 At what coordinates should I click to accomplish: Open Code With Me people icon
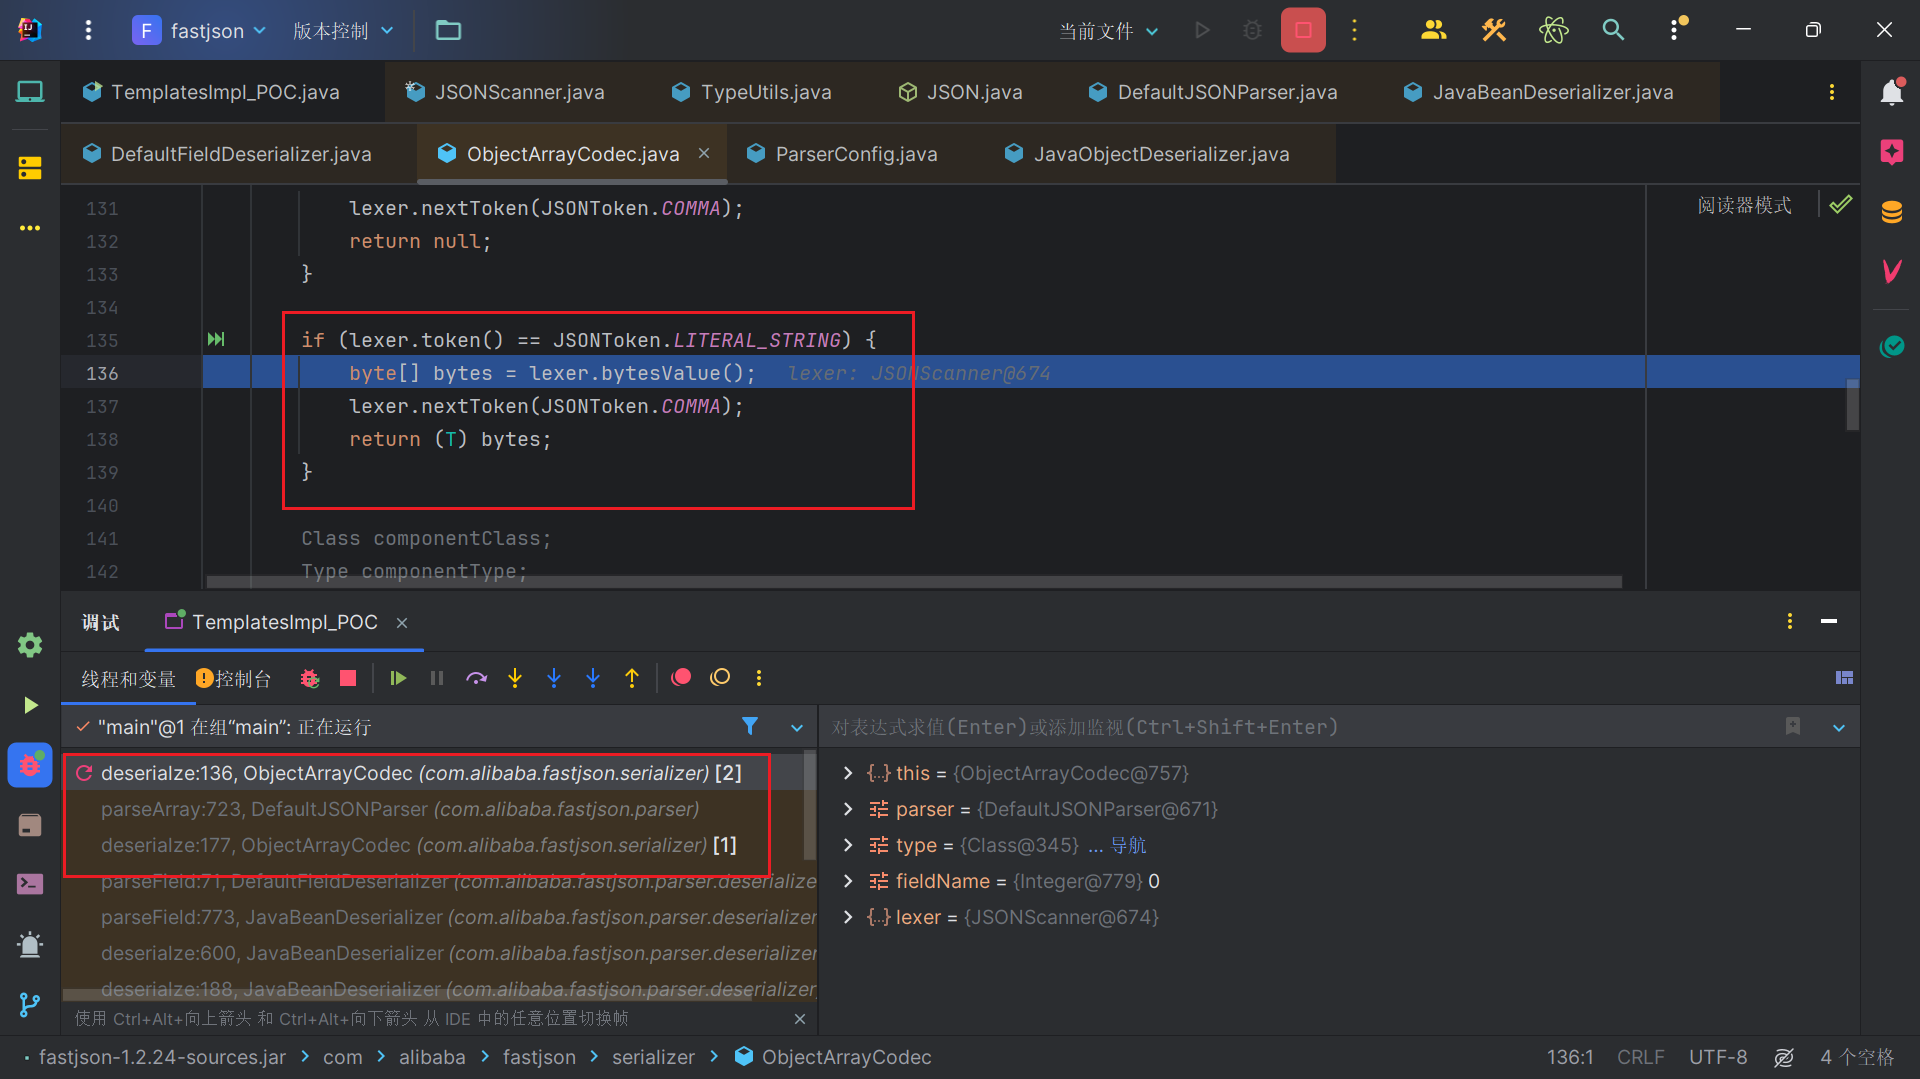click(x=1433, y=30)
